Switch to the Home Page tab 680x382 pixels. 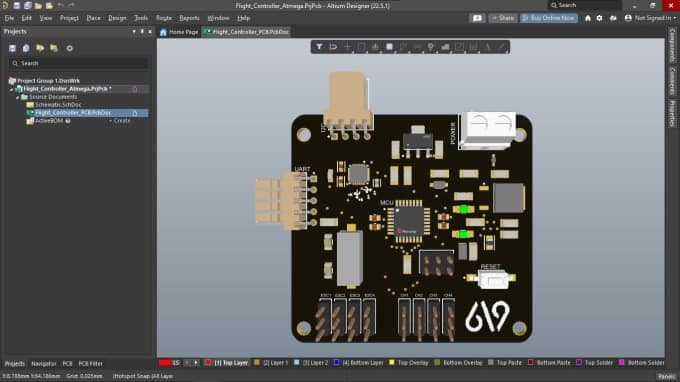(x=179, y=32)
